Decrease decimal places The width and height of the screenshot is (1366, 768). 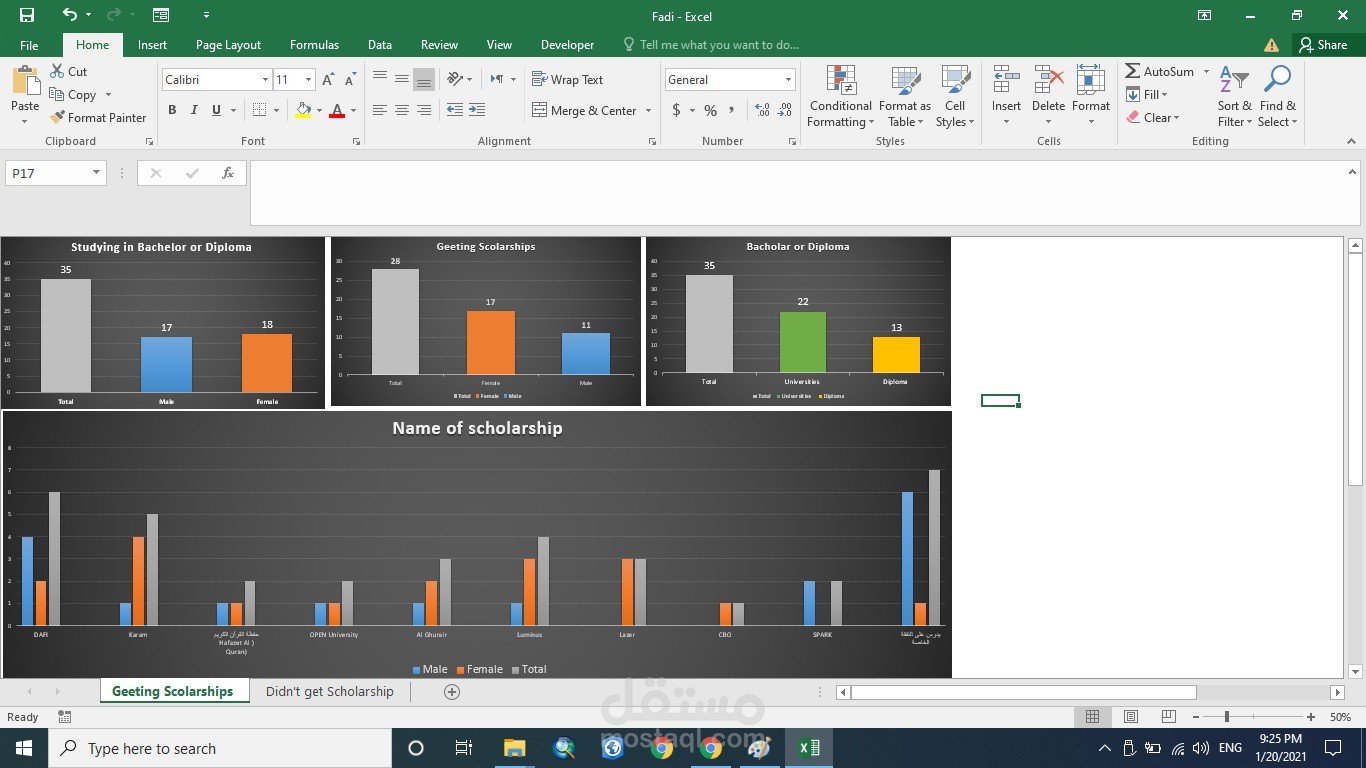(784, 110)
